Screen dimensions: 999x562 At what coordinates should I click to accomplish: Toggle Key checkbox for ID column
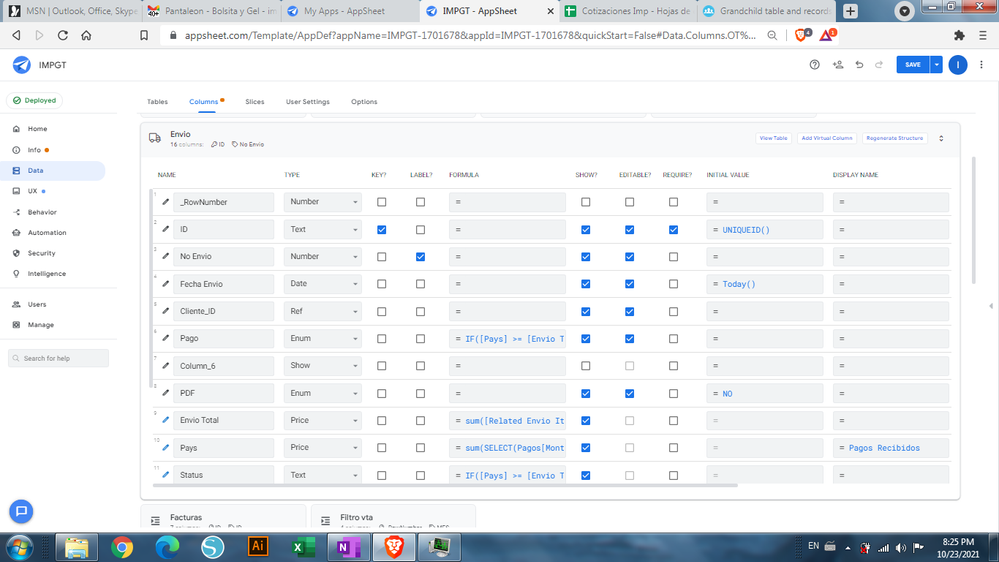pos(382,229)
